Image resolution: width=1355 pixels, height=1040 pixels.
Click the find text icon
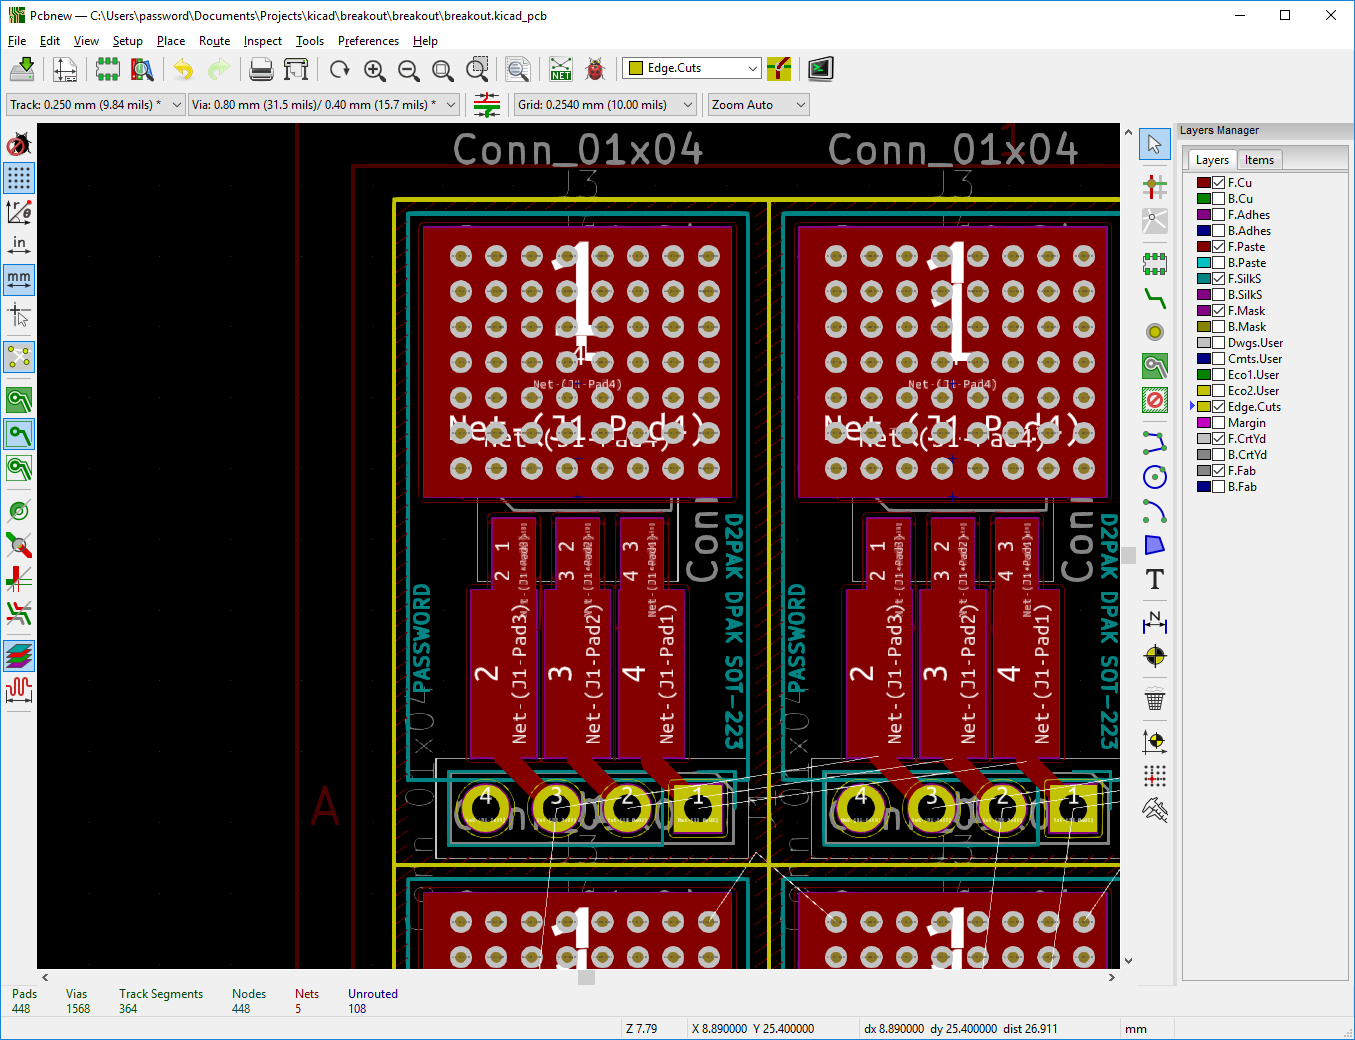517,69
